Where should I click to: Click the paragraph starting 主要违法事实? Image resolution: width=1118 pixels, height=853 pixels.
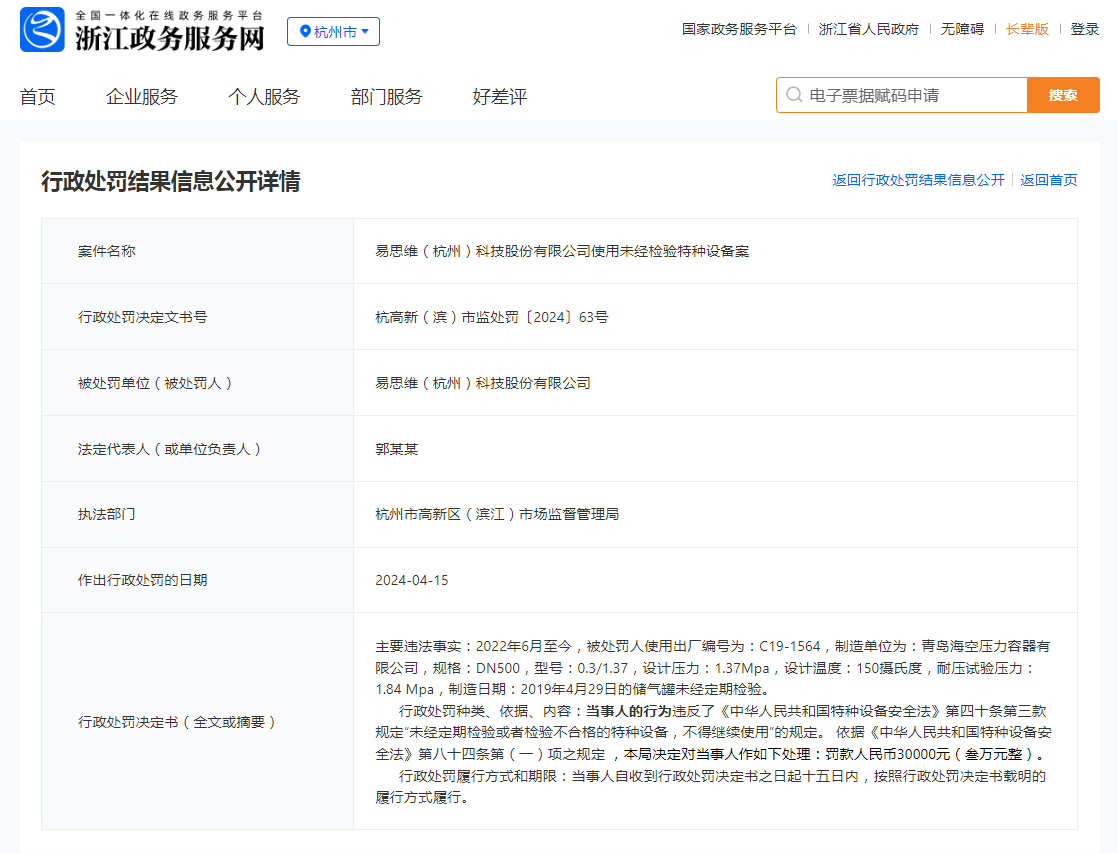pyautogui.click(x=713, y=668)
